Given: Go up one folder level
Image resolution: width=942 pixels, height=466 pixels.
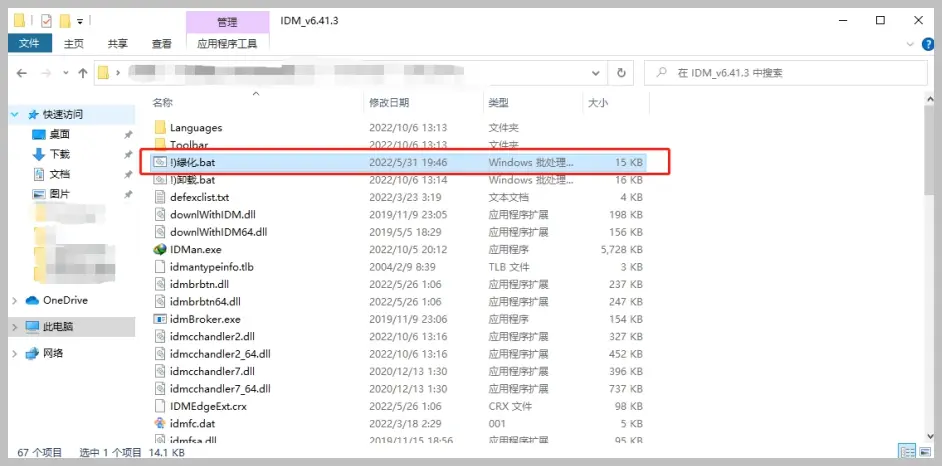Looking at the screenshot, I should pyautogui.click(x=83, y=73).
